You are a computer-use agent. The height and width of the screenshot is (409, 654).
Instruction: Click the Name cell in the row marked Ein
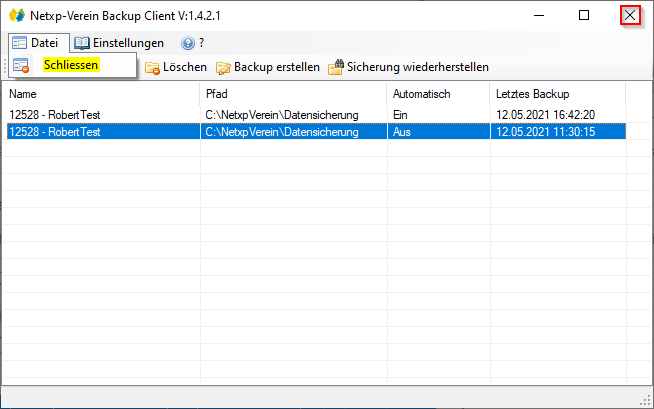coord(103,115)
